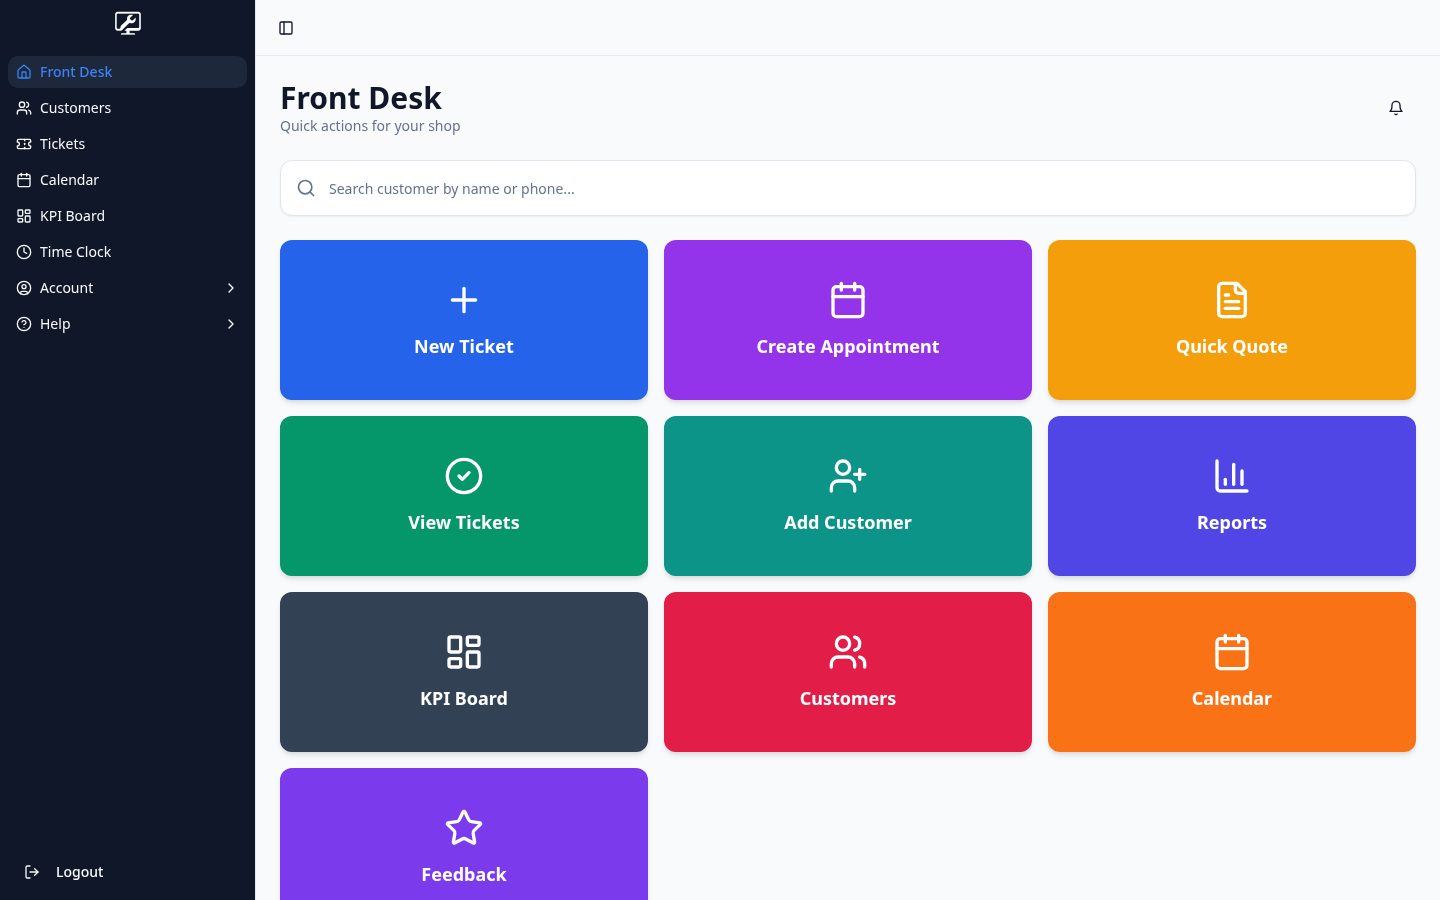Open the notifications bell icon
The height and width of the screenshot is (900, 1440).
1396,108
